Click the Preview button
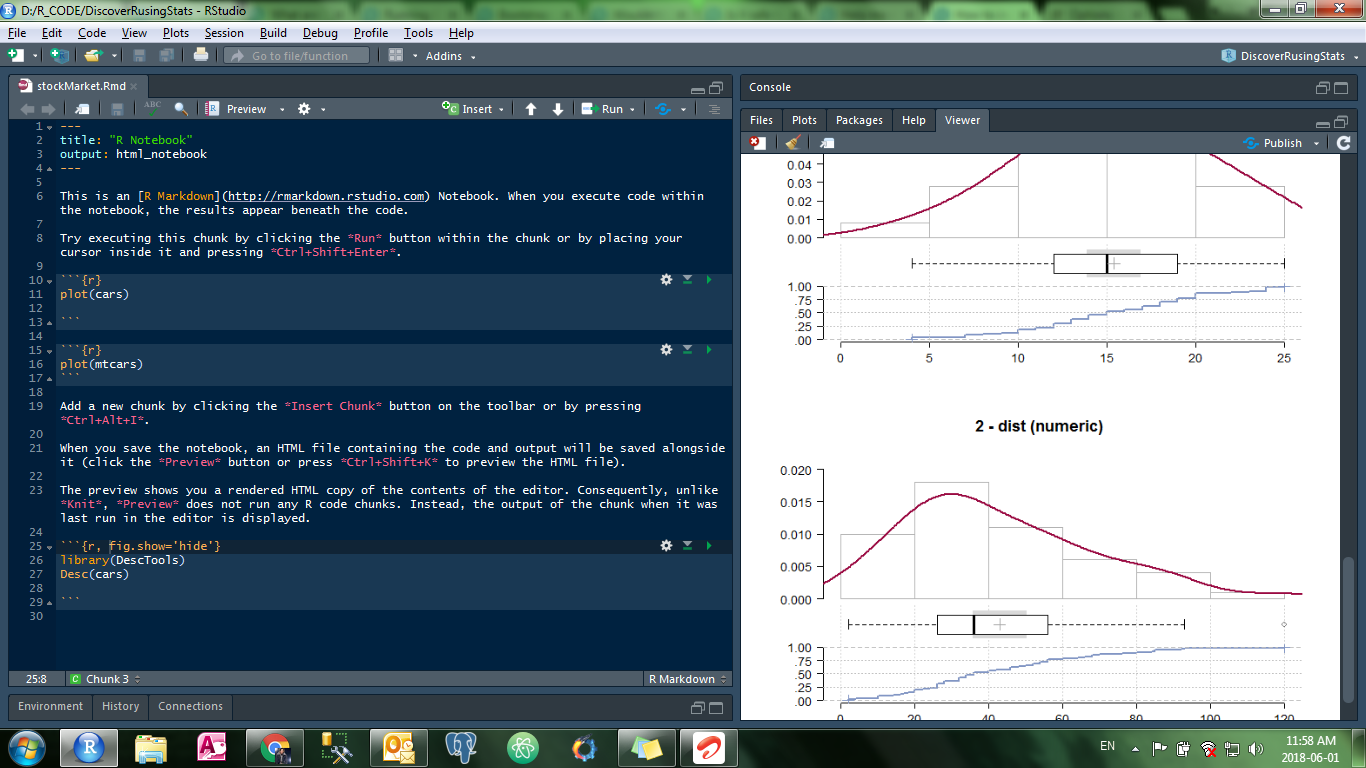The height and width of the screenshot is (768, 1366). point(236,109)
